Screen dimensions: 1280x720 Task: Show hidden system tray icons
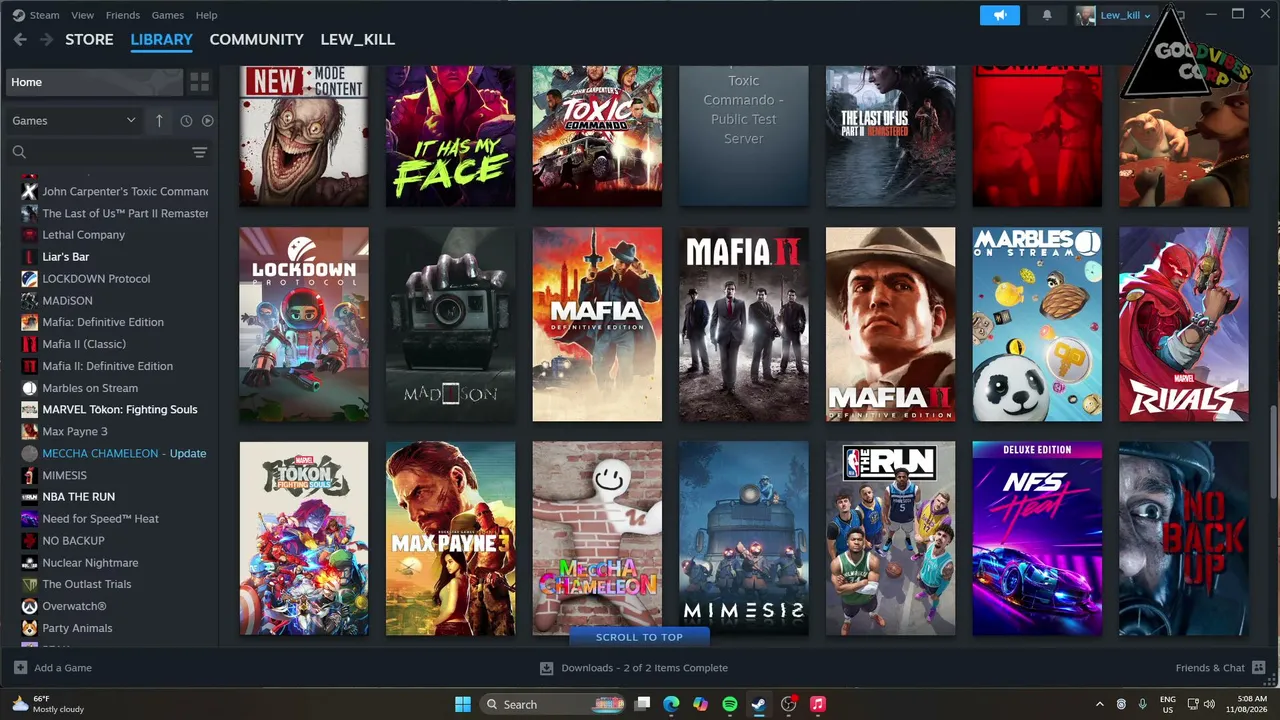1100,704
